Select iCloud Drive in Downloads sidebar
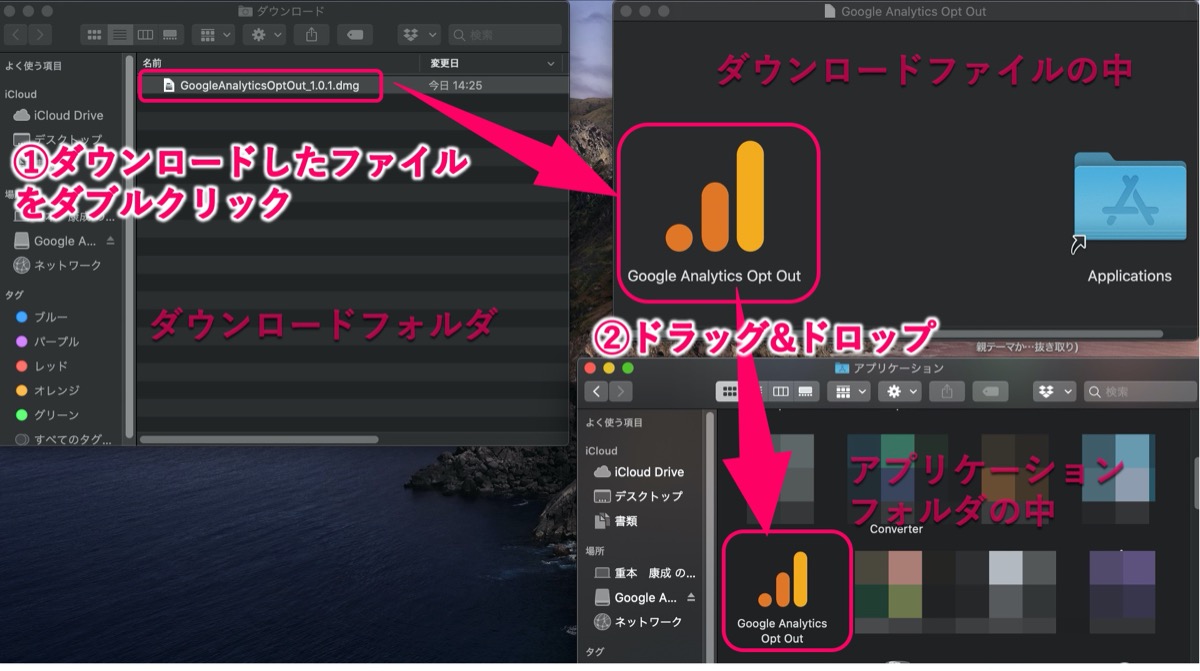 (59, 115)
